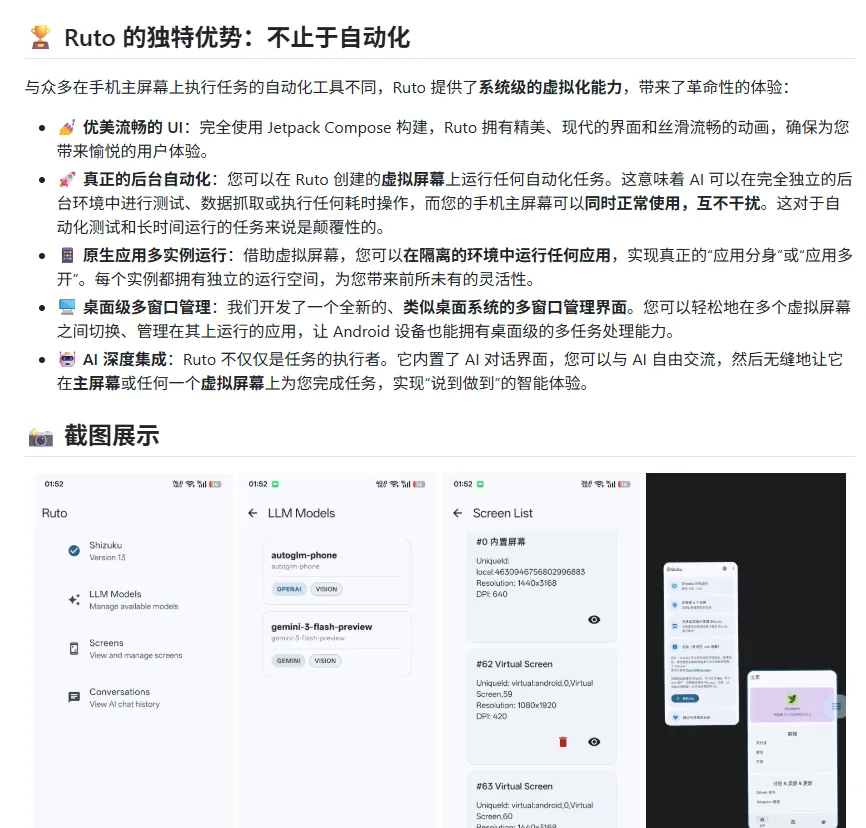
Task: Click the battery icon in Ruto screen status bar
Action: coord(215,484)
